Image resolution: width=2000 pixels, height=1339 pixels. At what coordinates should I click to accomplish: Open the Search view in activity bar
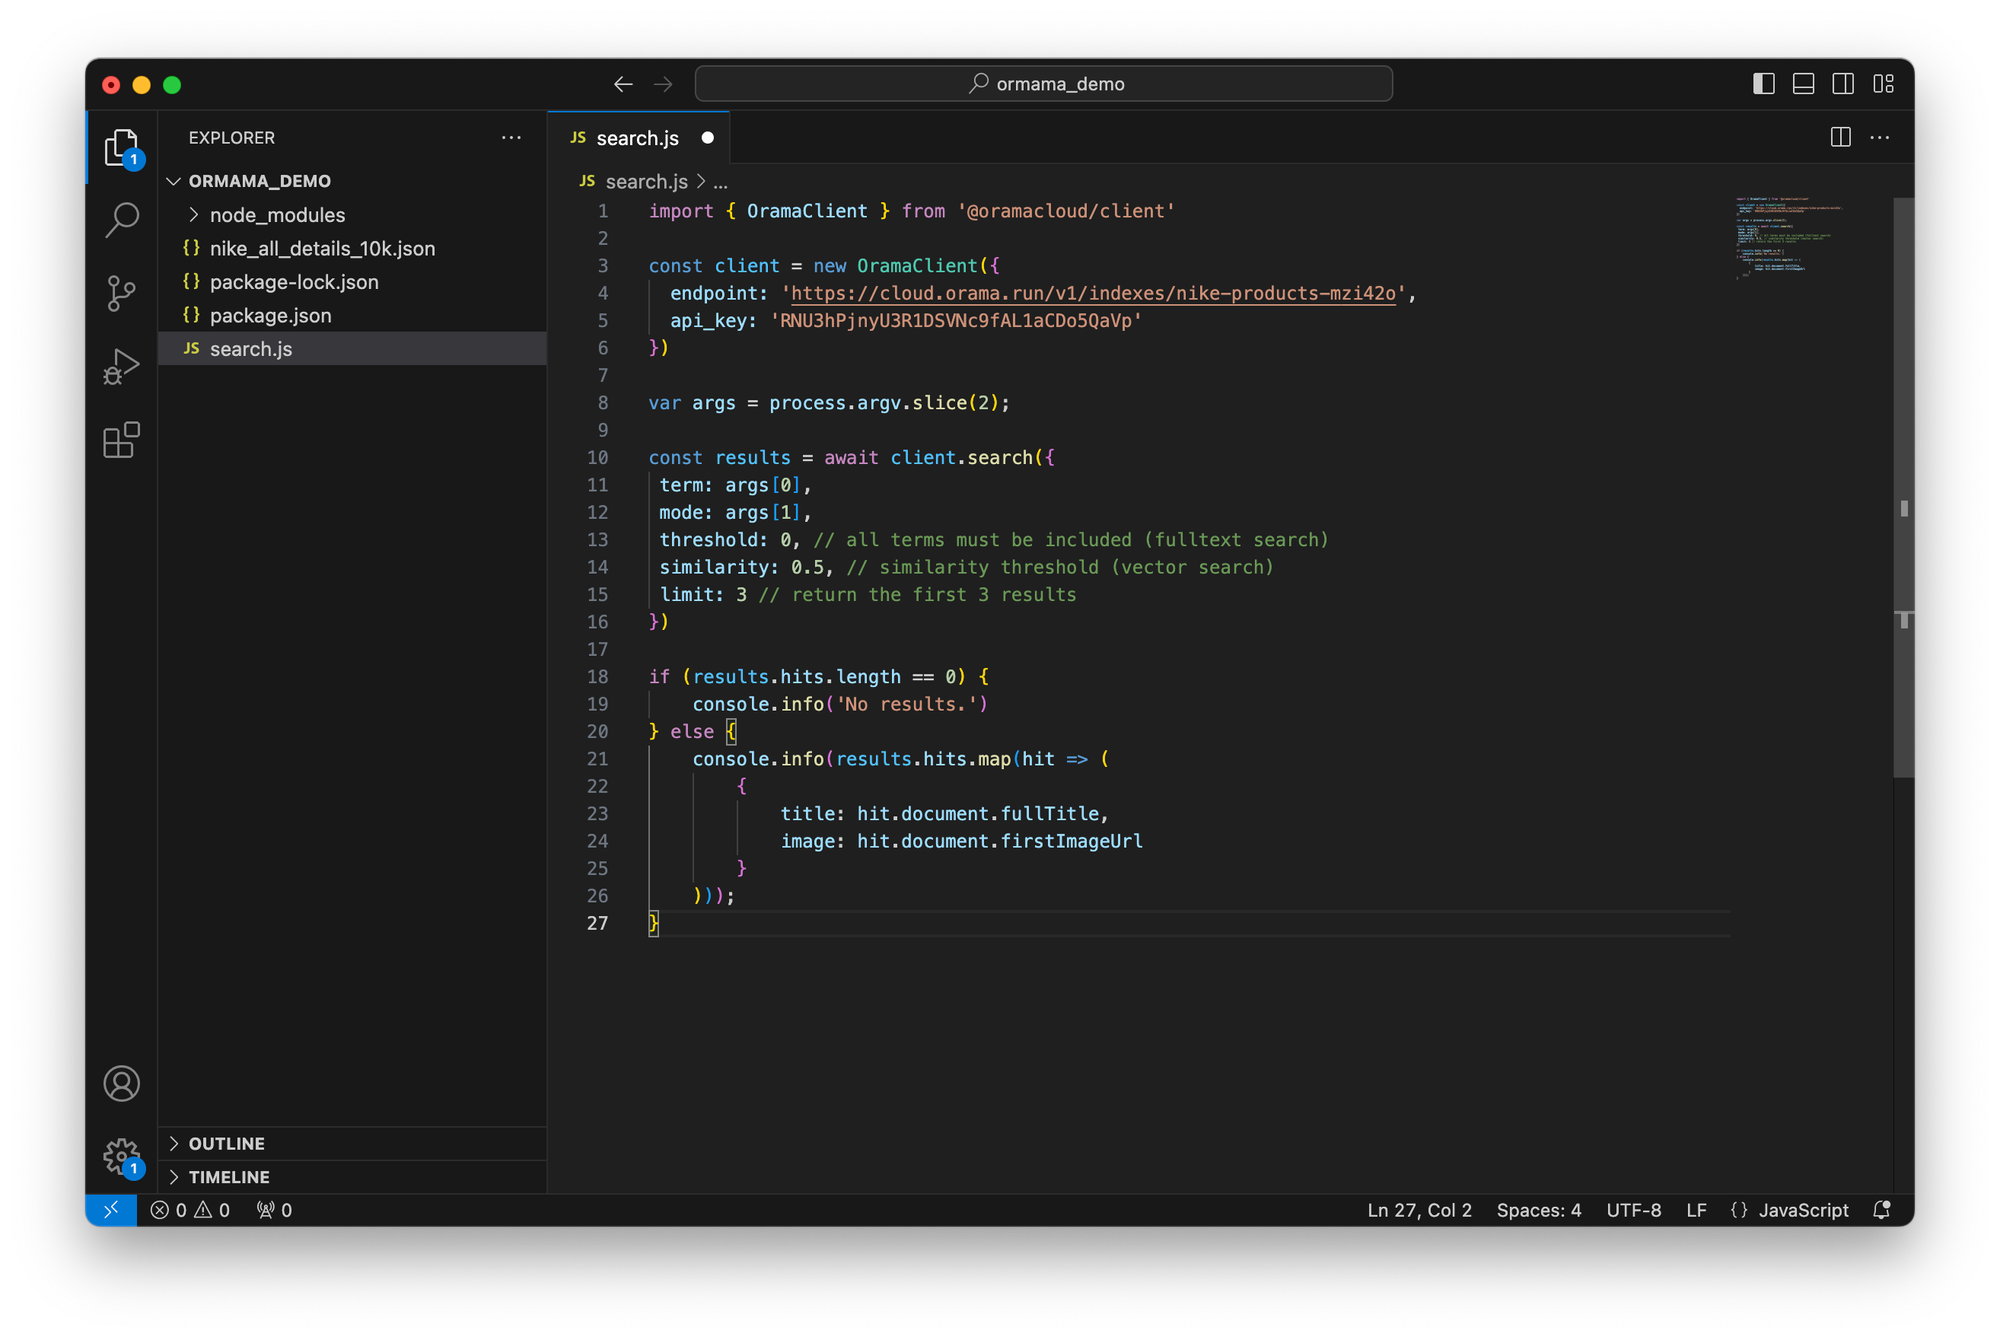point(122,219)
